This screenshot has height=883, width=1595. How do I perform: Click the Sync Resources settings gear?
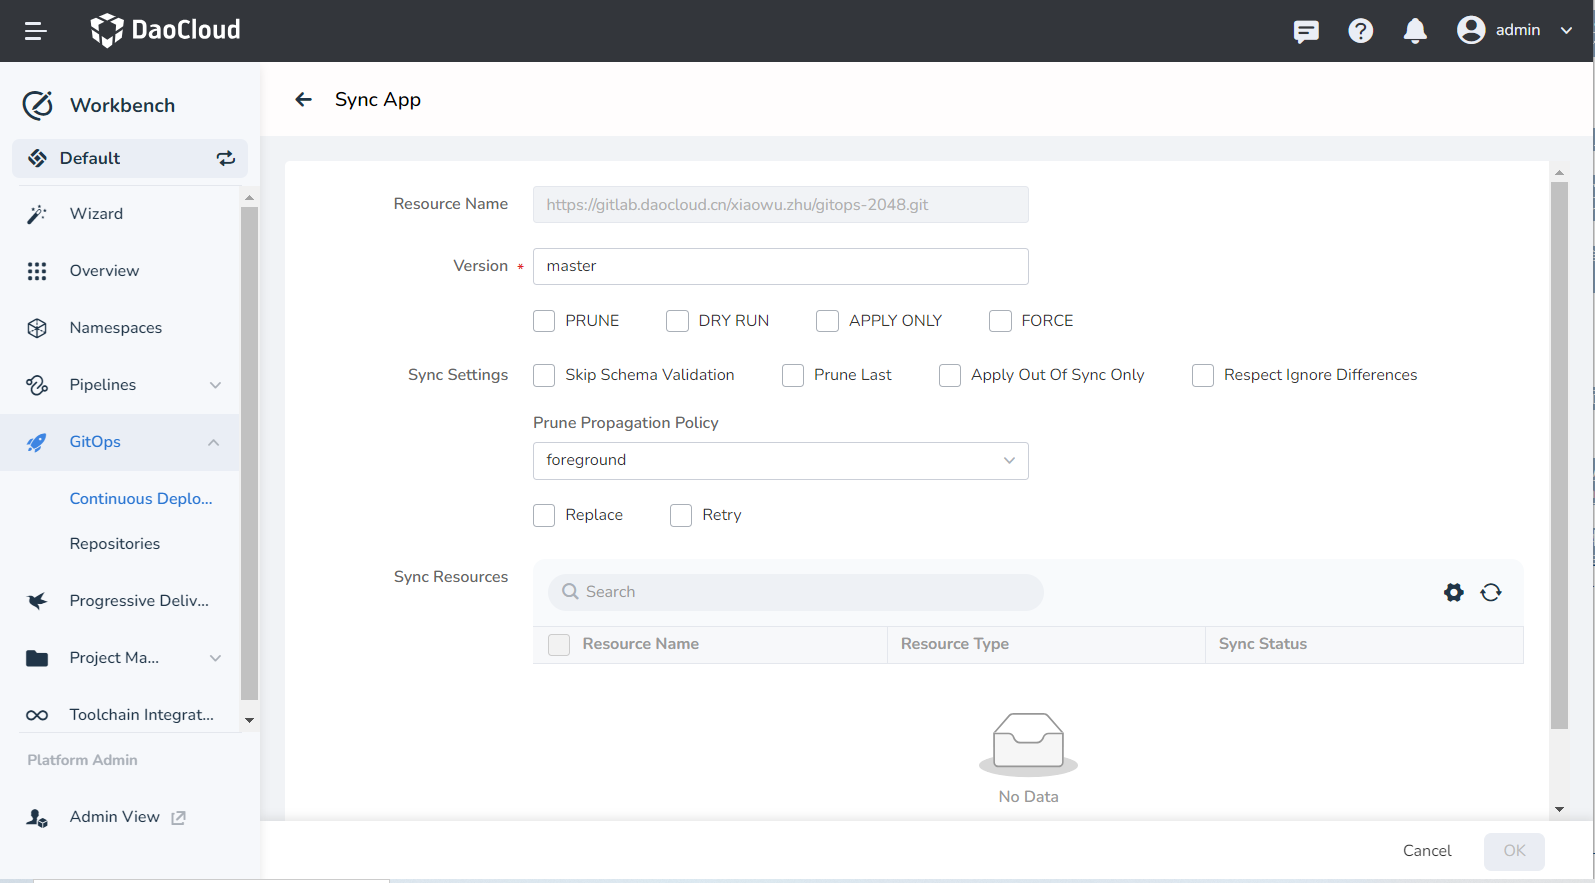click(1453, 592)
